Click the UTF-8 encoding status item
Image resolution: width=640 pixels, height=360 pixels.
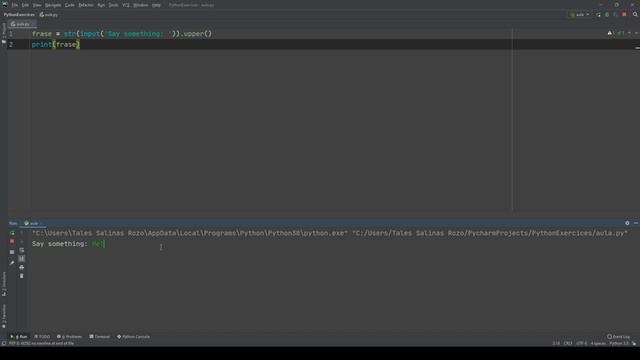click(582, 343)
